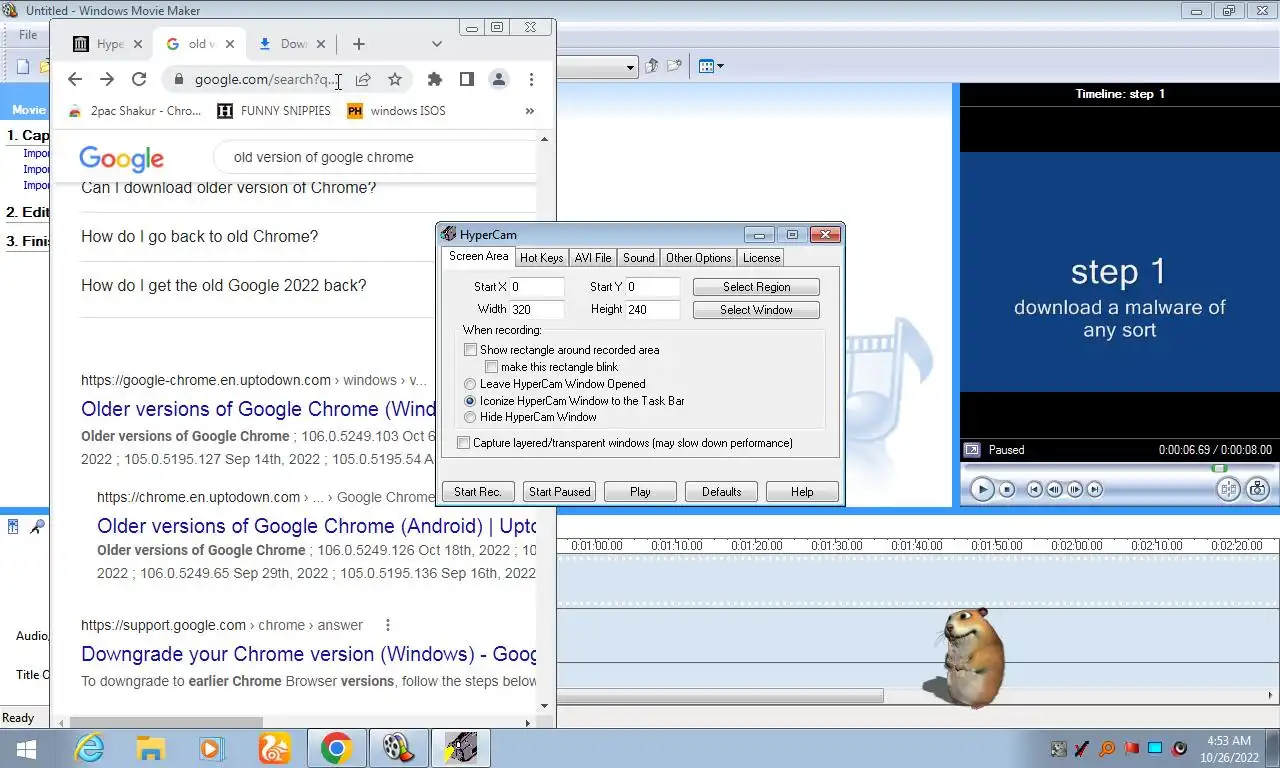The width and height of the screenshot is (1280, 768).
Task: Jump back with the preview's Back button
Action: click(x=1035, y=489)
